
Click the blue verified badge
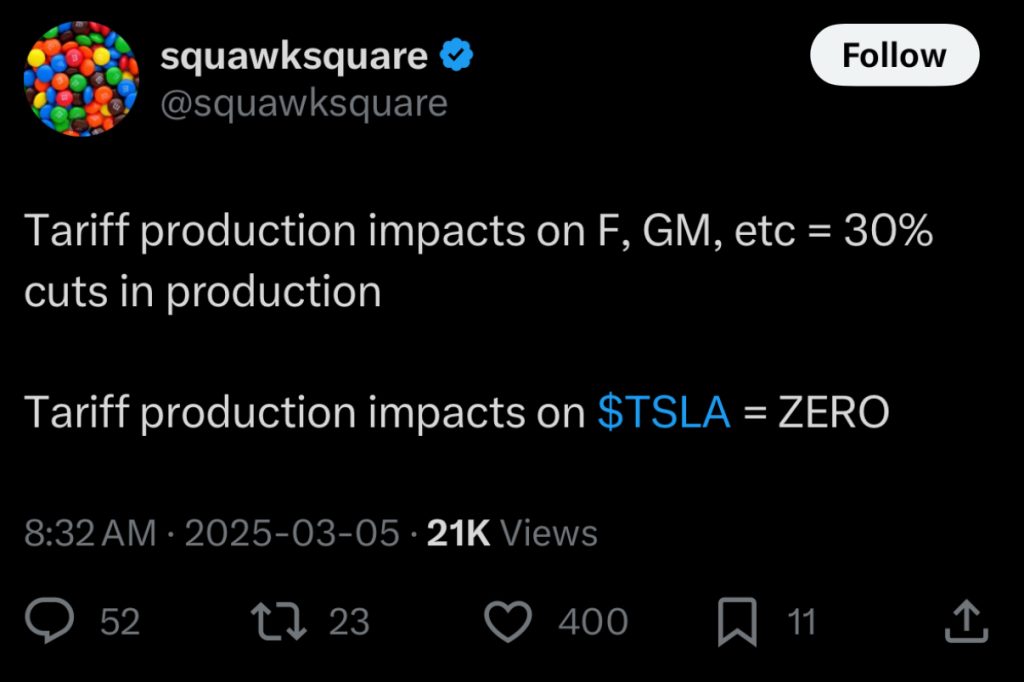tap(456, 57)
